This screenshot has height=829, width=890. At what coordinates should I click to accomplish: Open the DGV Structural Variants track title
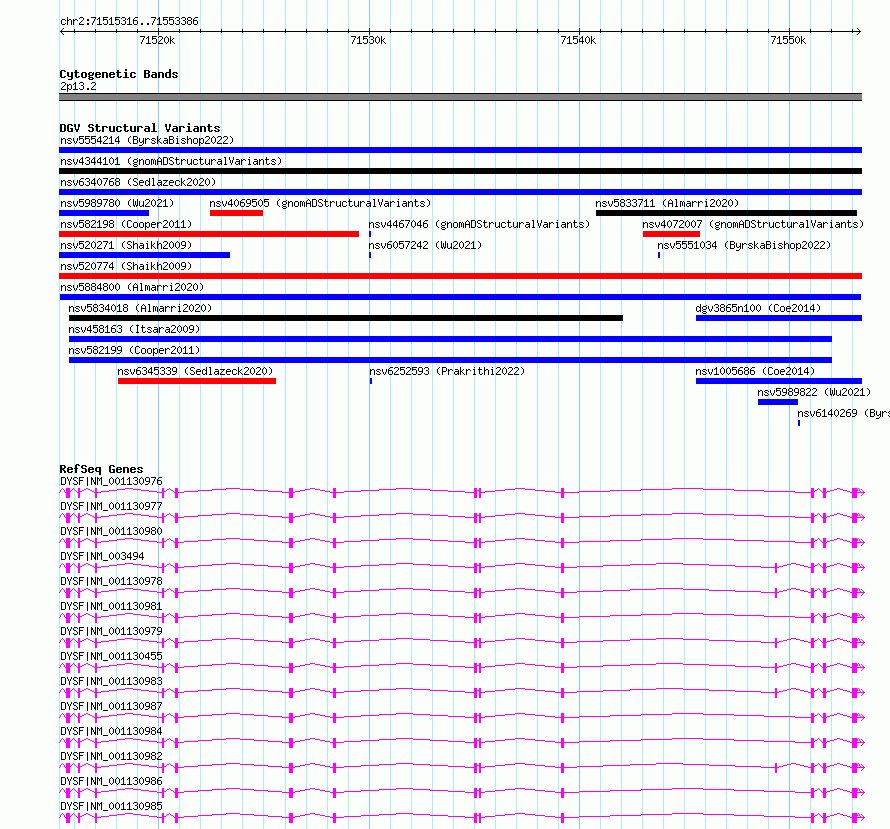pyautogui.click(x=140, y=128)
